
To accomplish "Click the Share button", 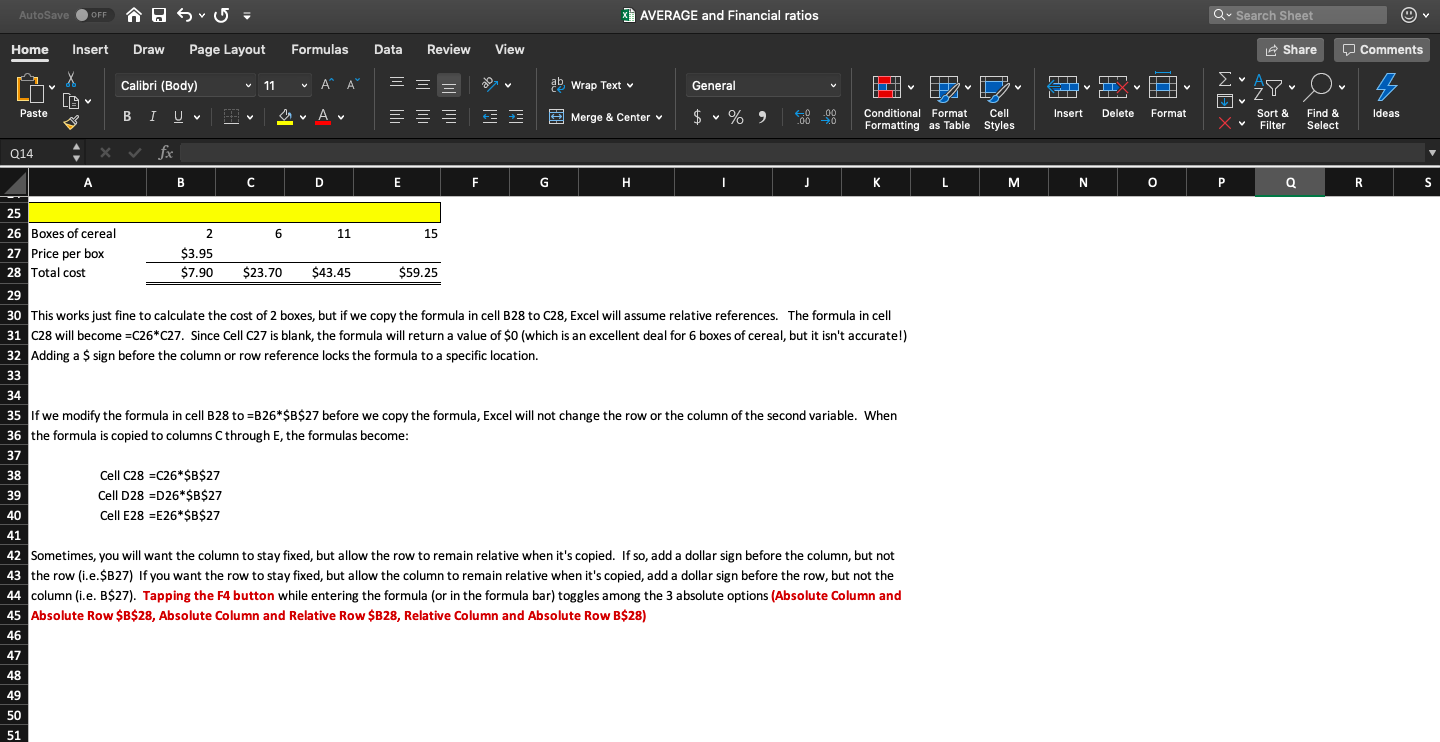I will click(x=1290, y=49).
